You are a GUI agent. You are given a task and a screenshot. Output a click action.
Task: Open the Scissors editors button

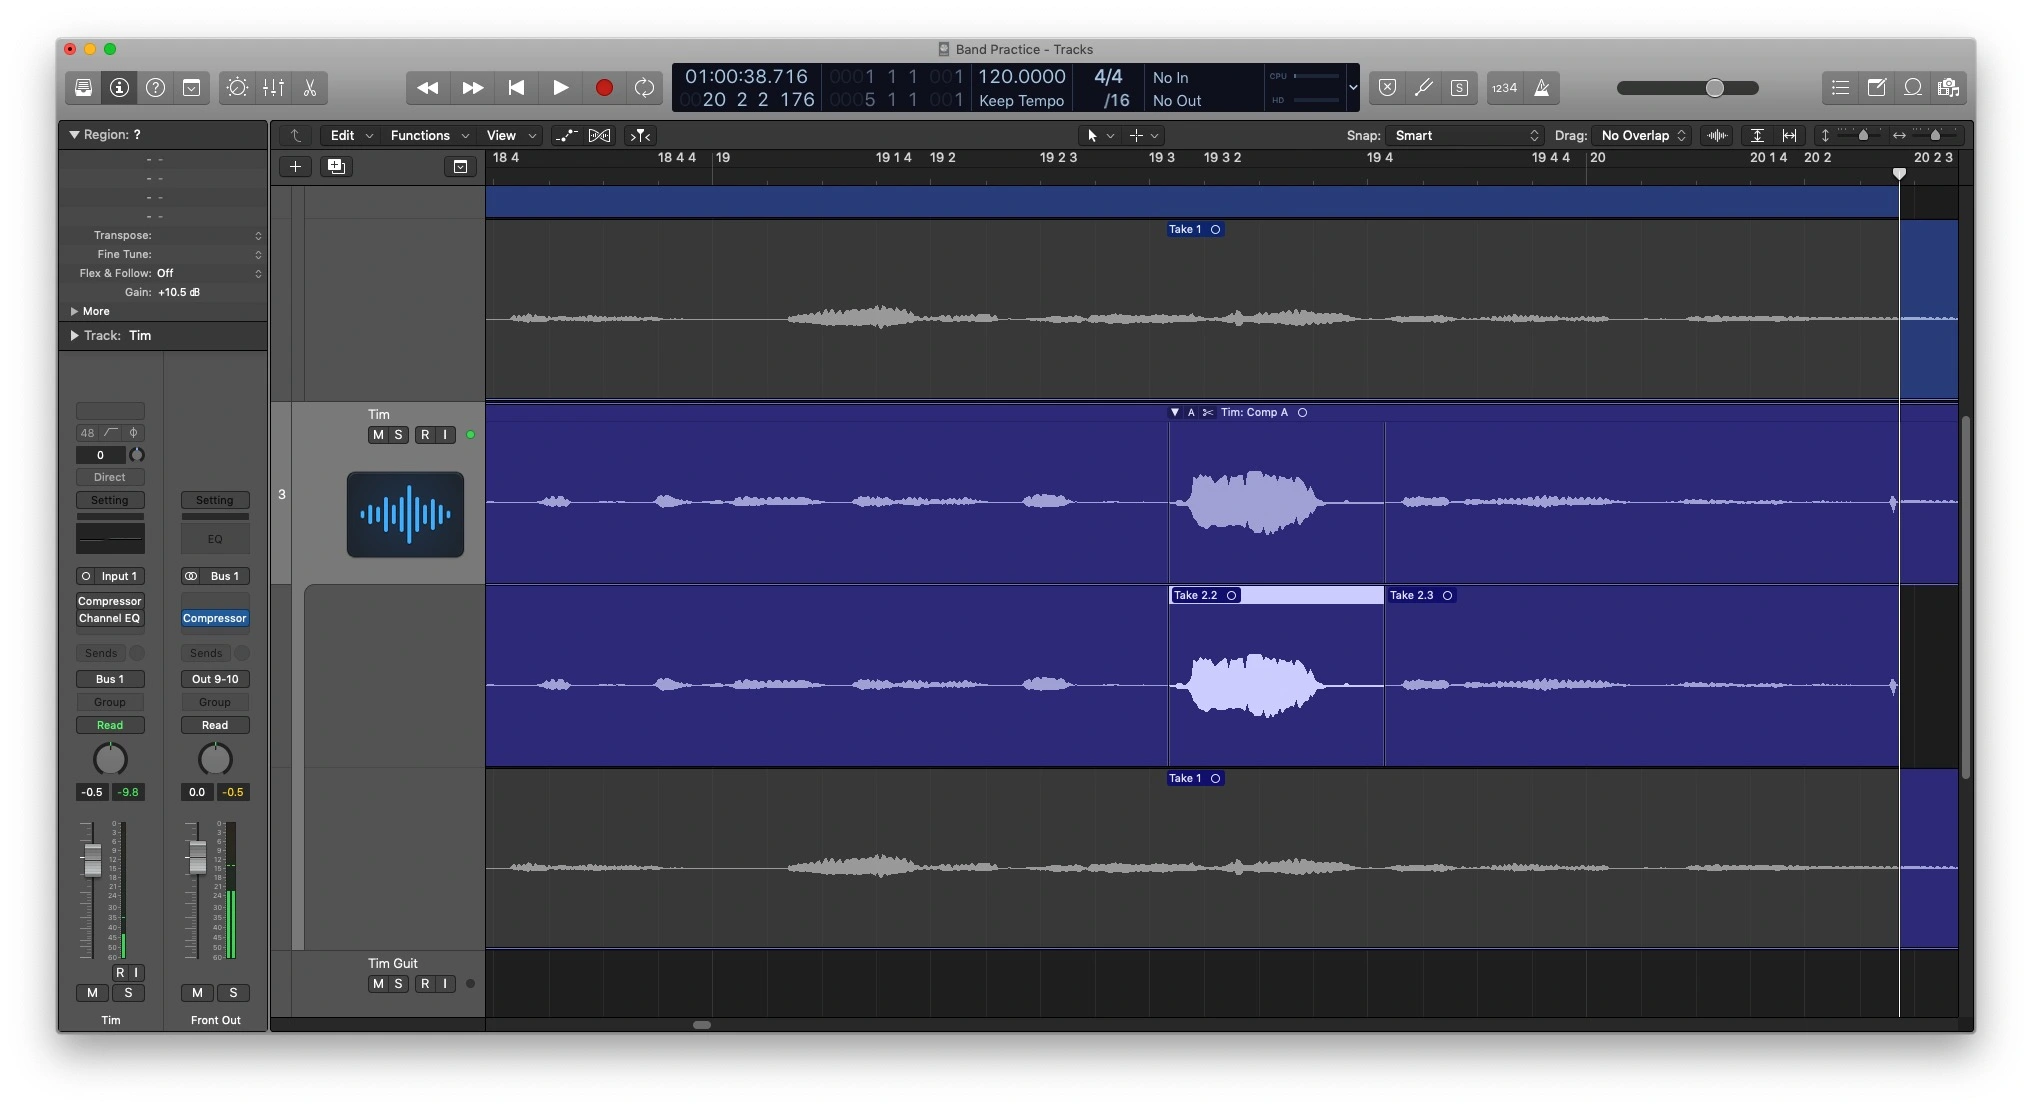[310, 88]
